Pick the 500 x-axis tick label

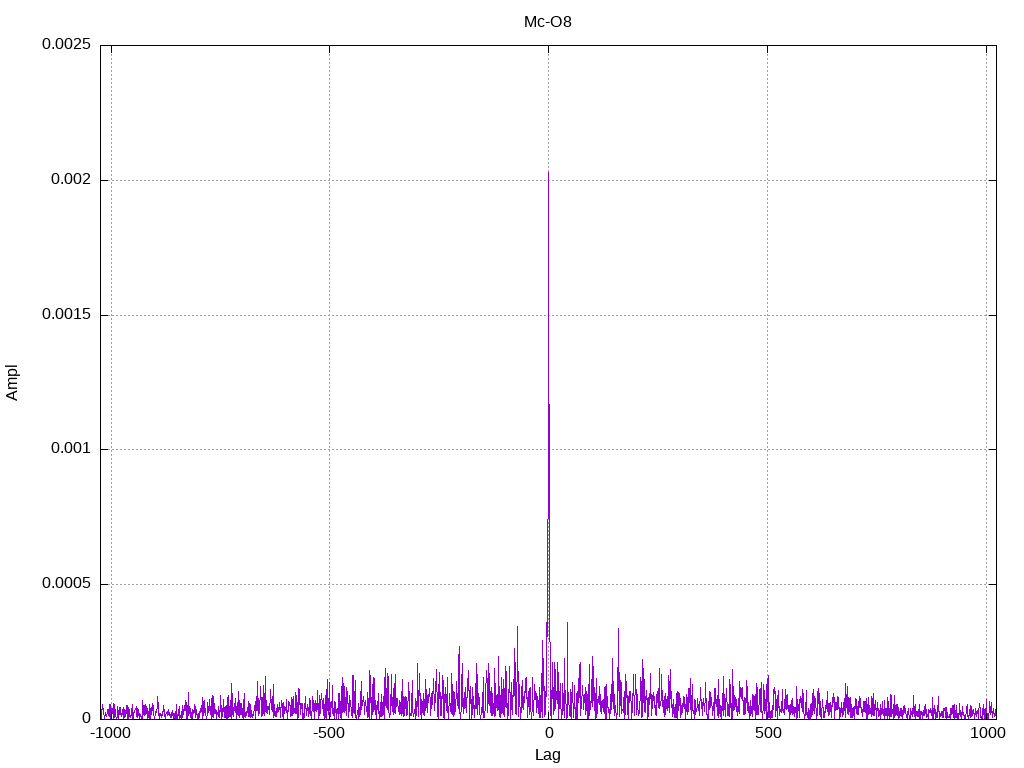pos(767,734)
